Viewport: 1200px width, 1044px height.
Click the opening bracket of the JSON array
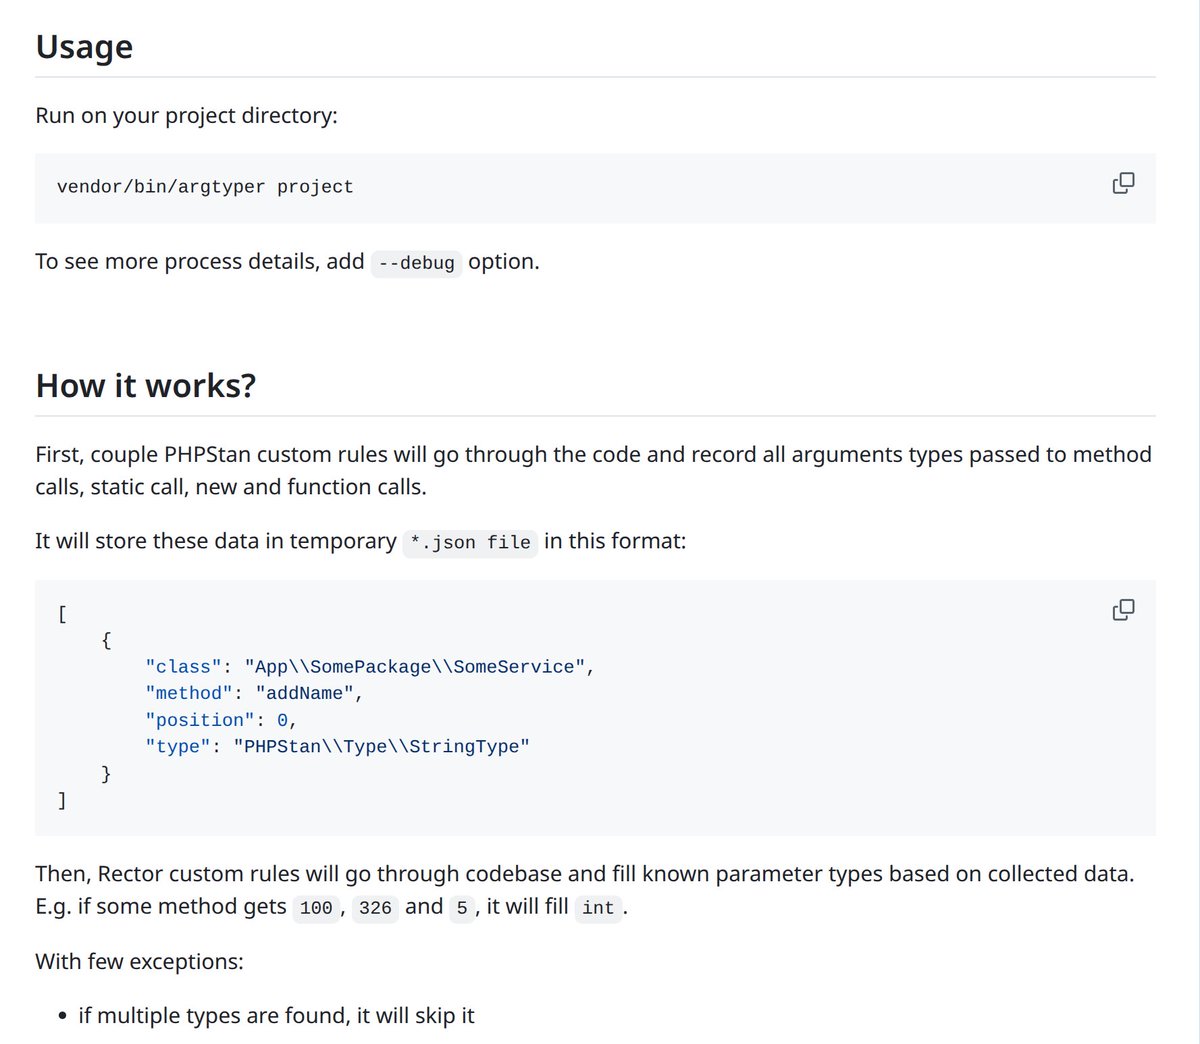coord(62,614)
